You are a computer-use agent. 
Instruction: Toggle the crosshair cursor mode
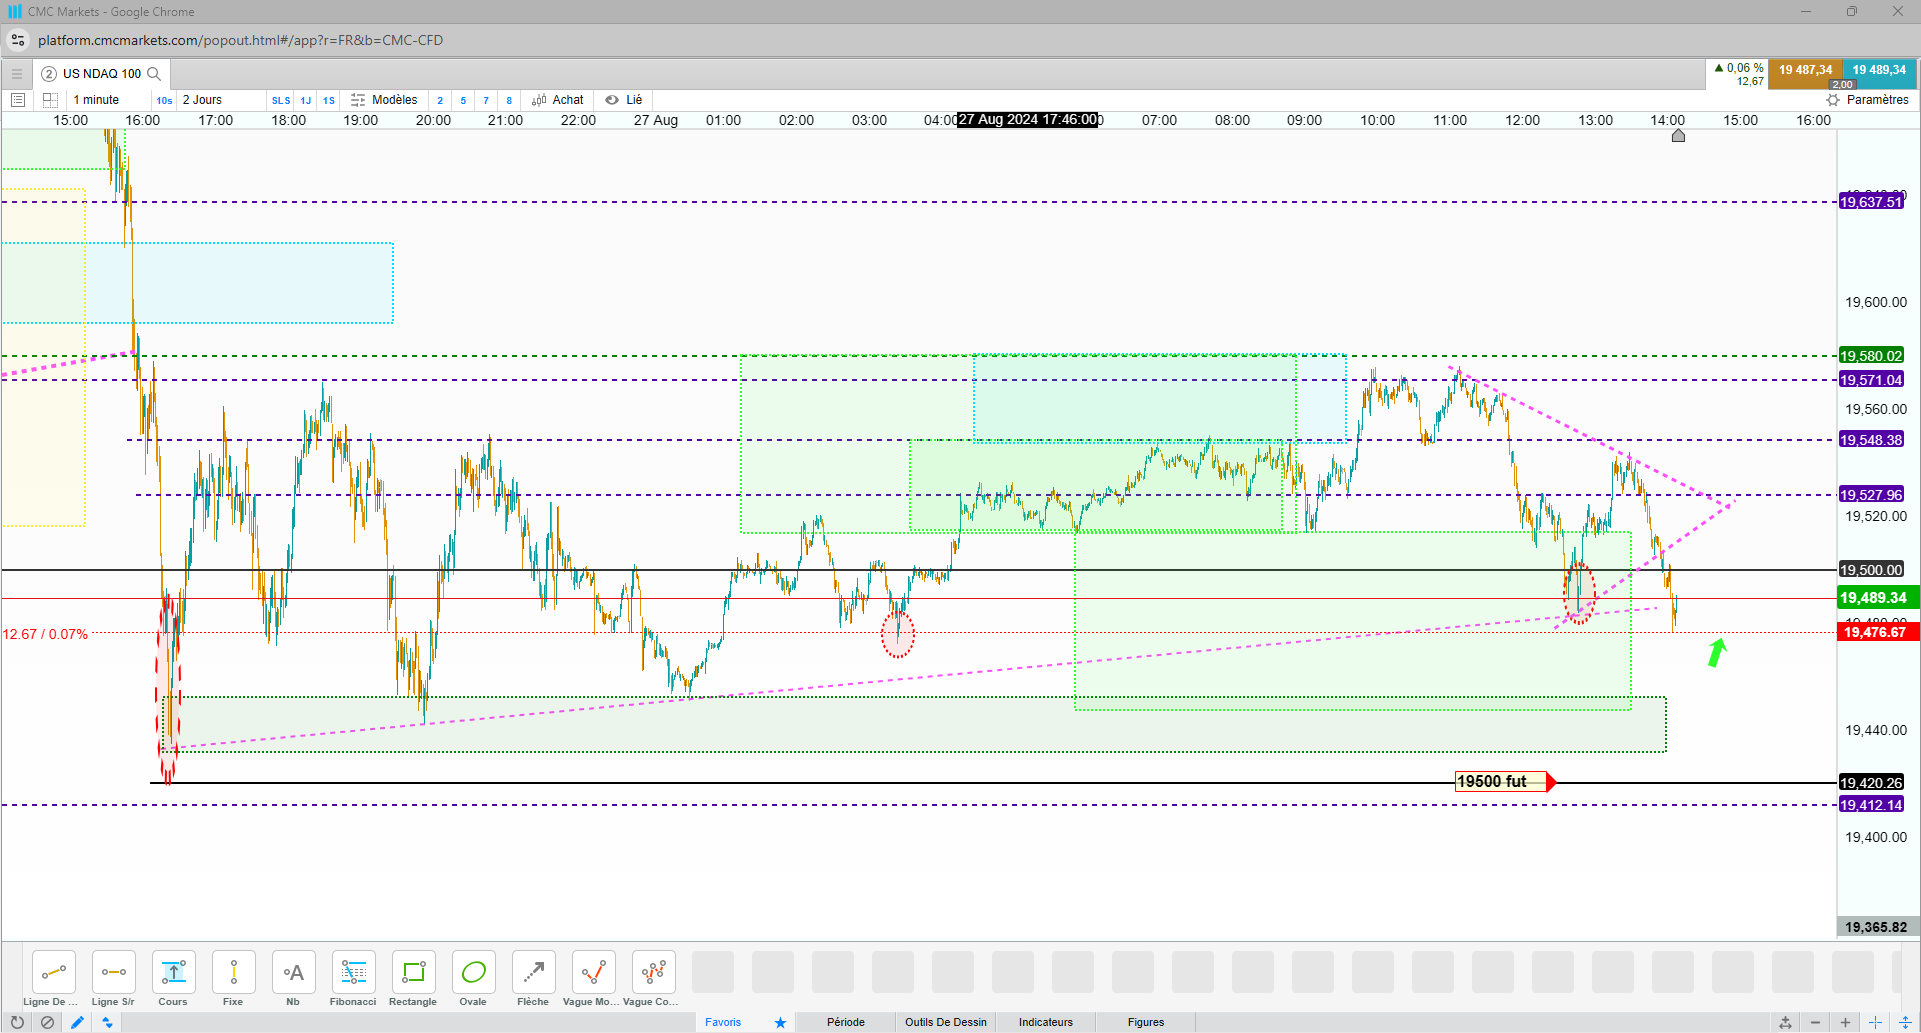pos(1875,1022)
